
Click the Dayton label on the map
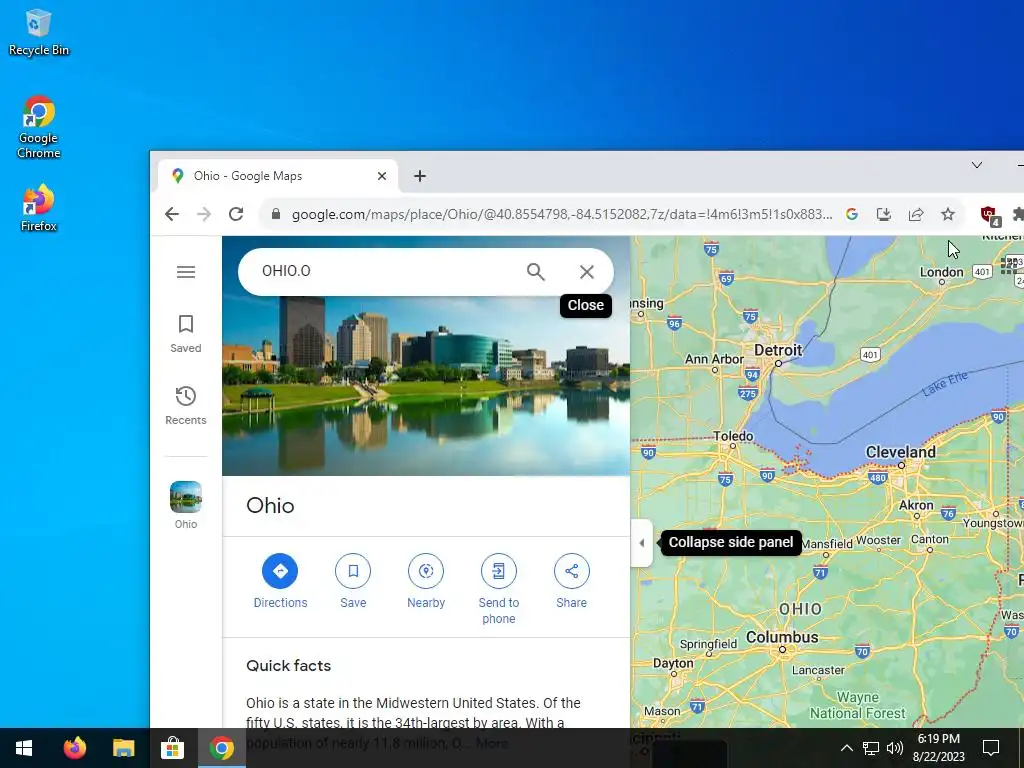point(673,663)
